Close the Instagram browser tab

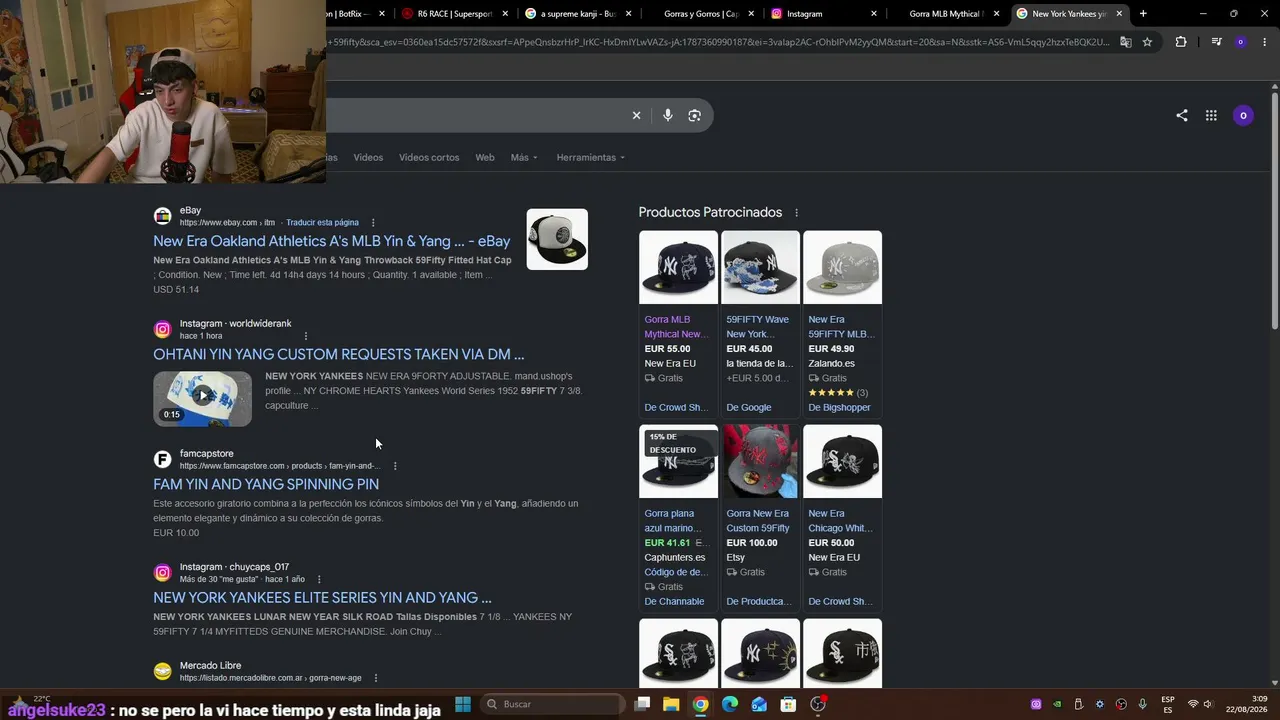coord(874,14)
